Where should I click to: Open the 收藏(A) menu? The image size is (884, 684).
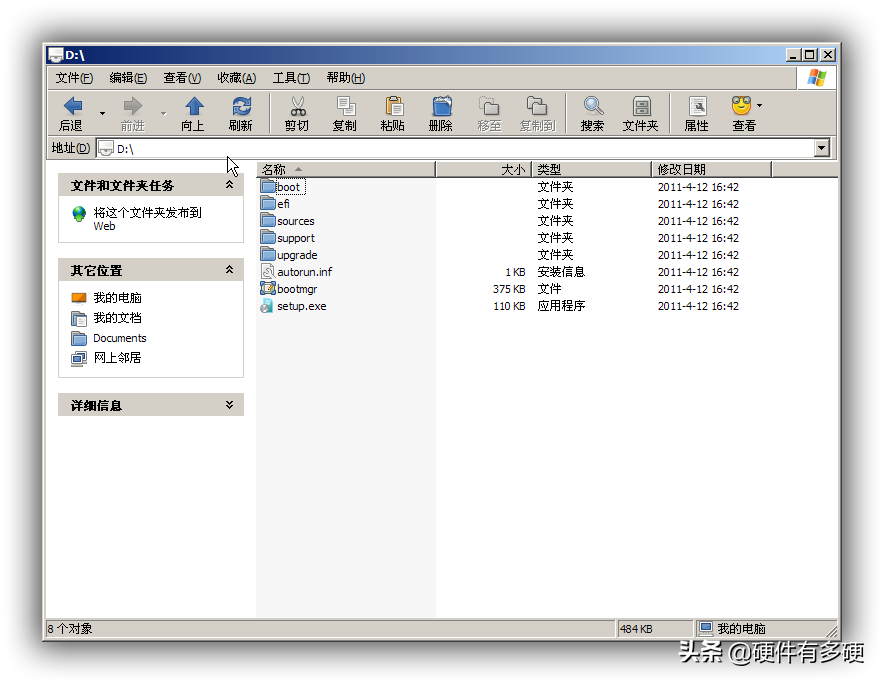[237, 78]
